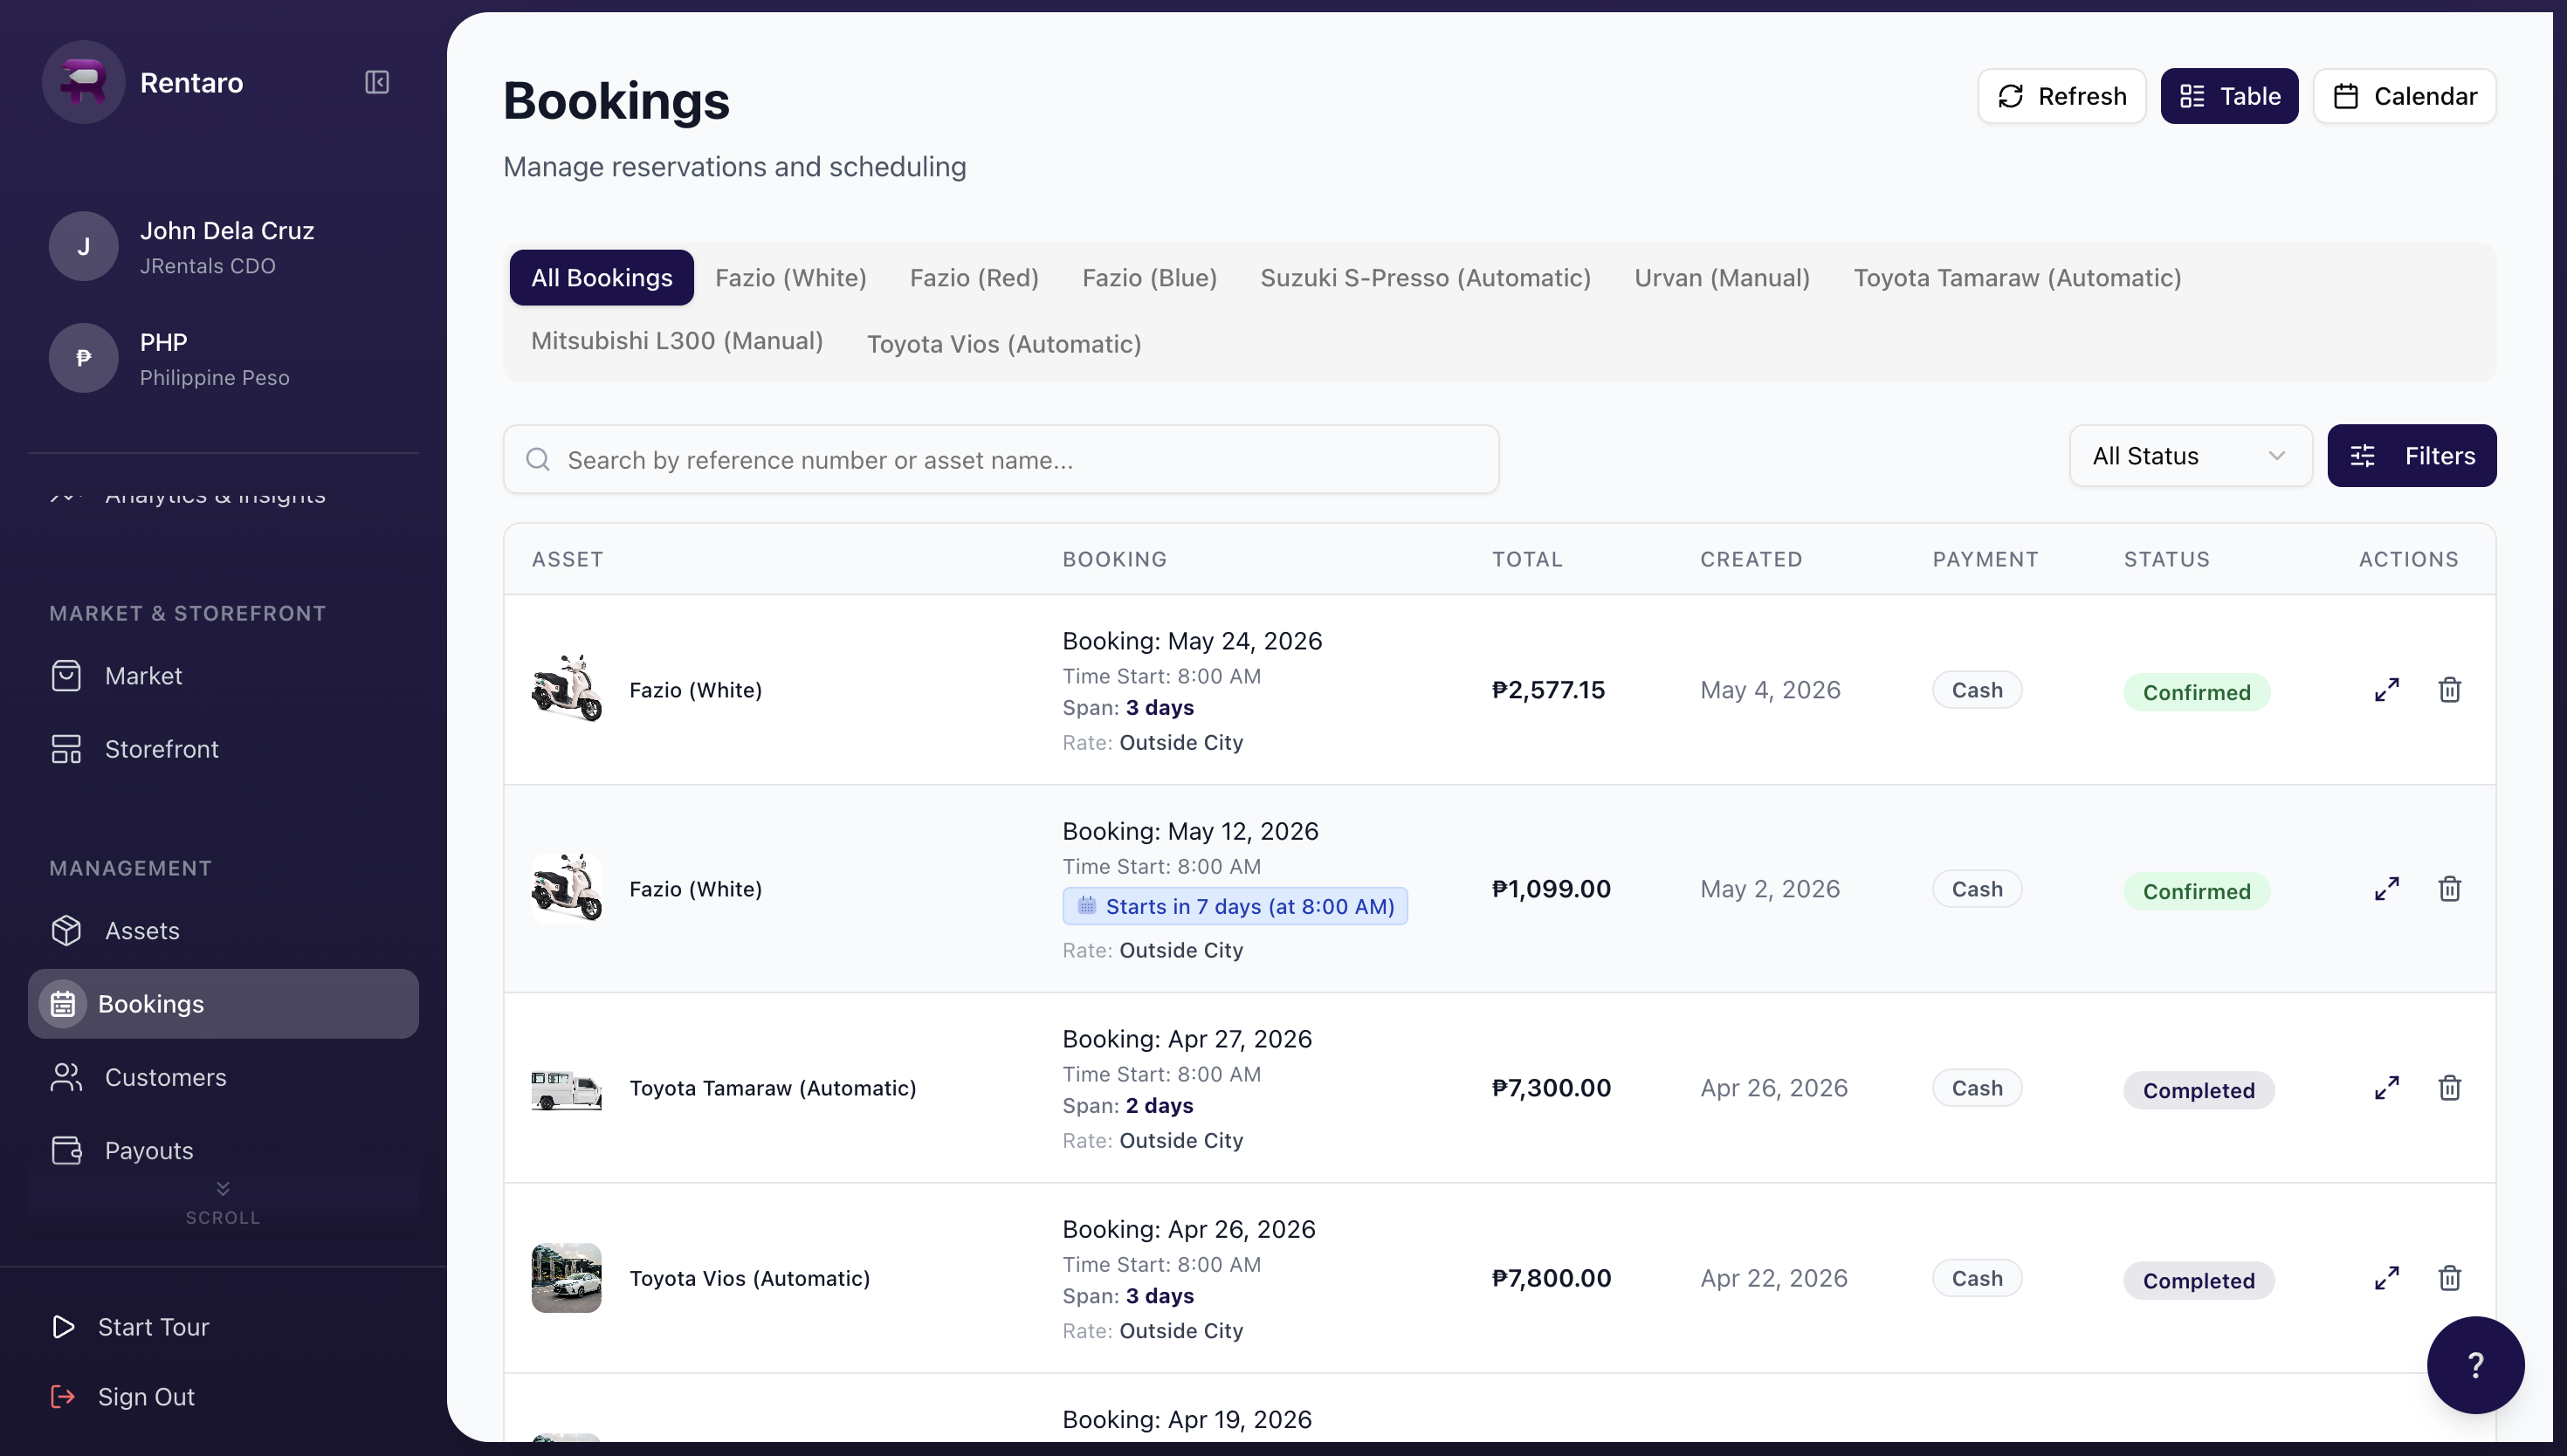Select the Toyota Vios (Automatic) tab
The height and width of the screenshot is (1456, 2567).
pos(1004,344)
